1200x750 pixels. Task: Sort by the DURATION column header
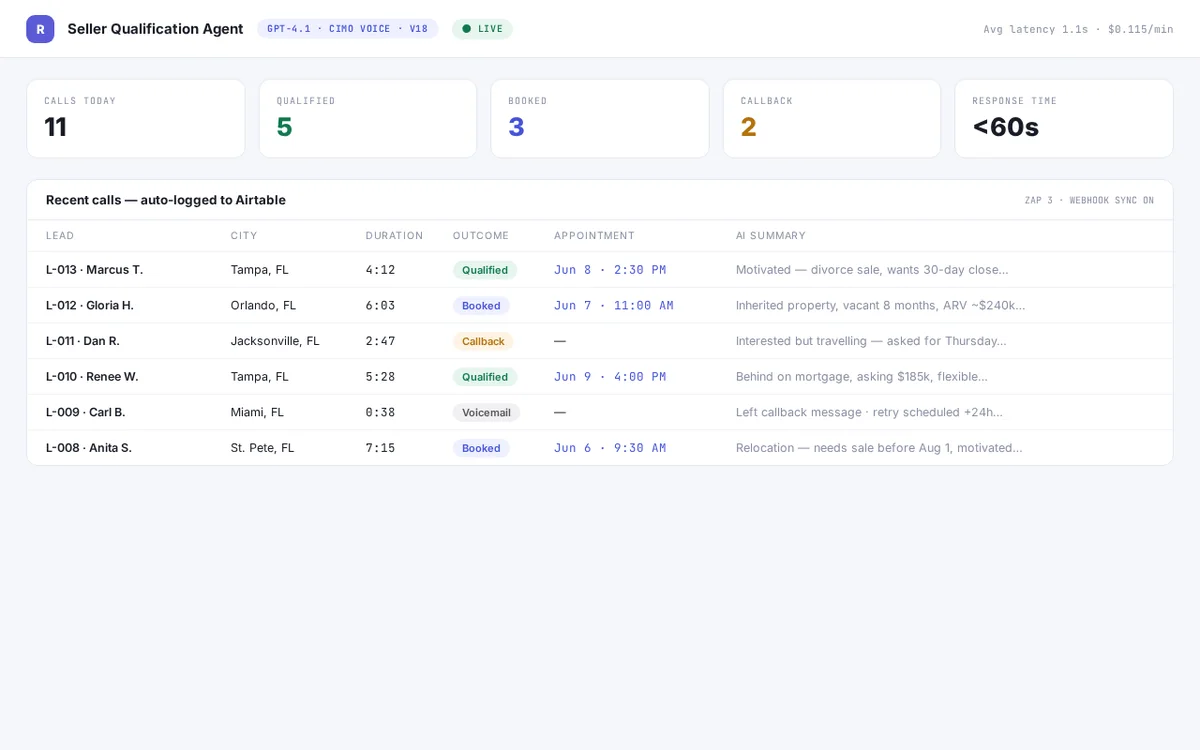(394, 236)
